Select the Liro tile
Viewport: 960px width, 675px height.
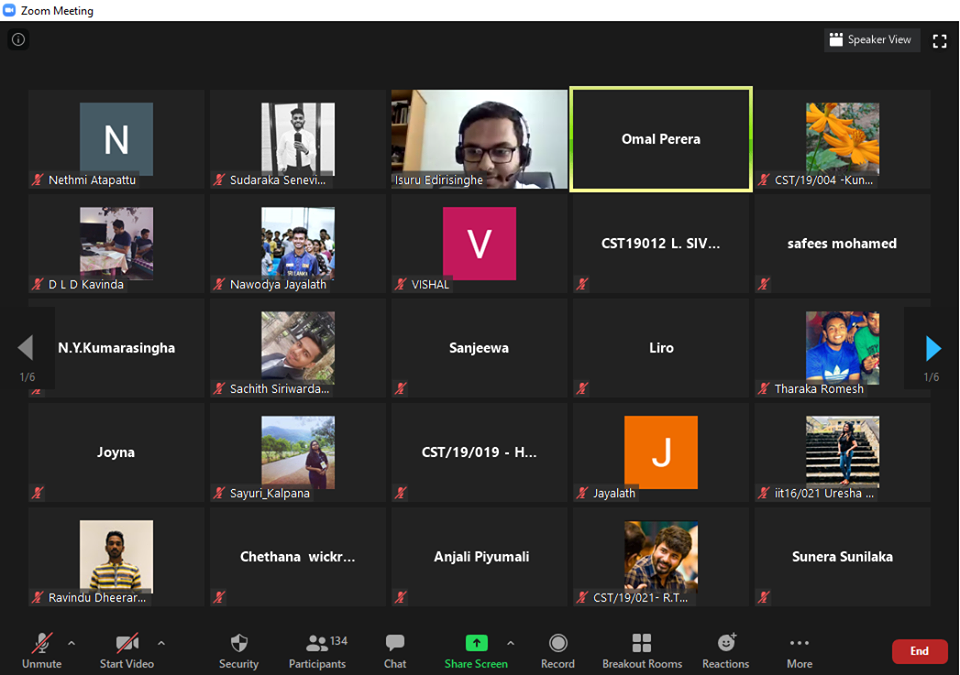[x=661, y=348]
